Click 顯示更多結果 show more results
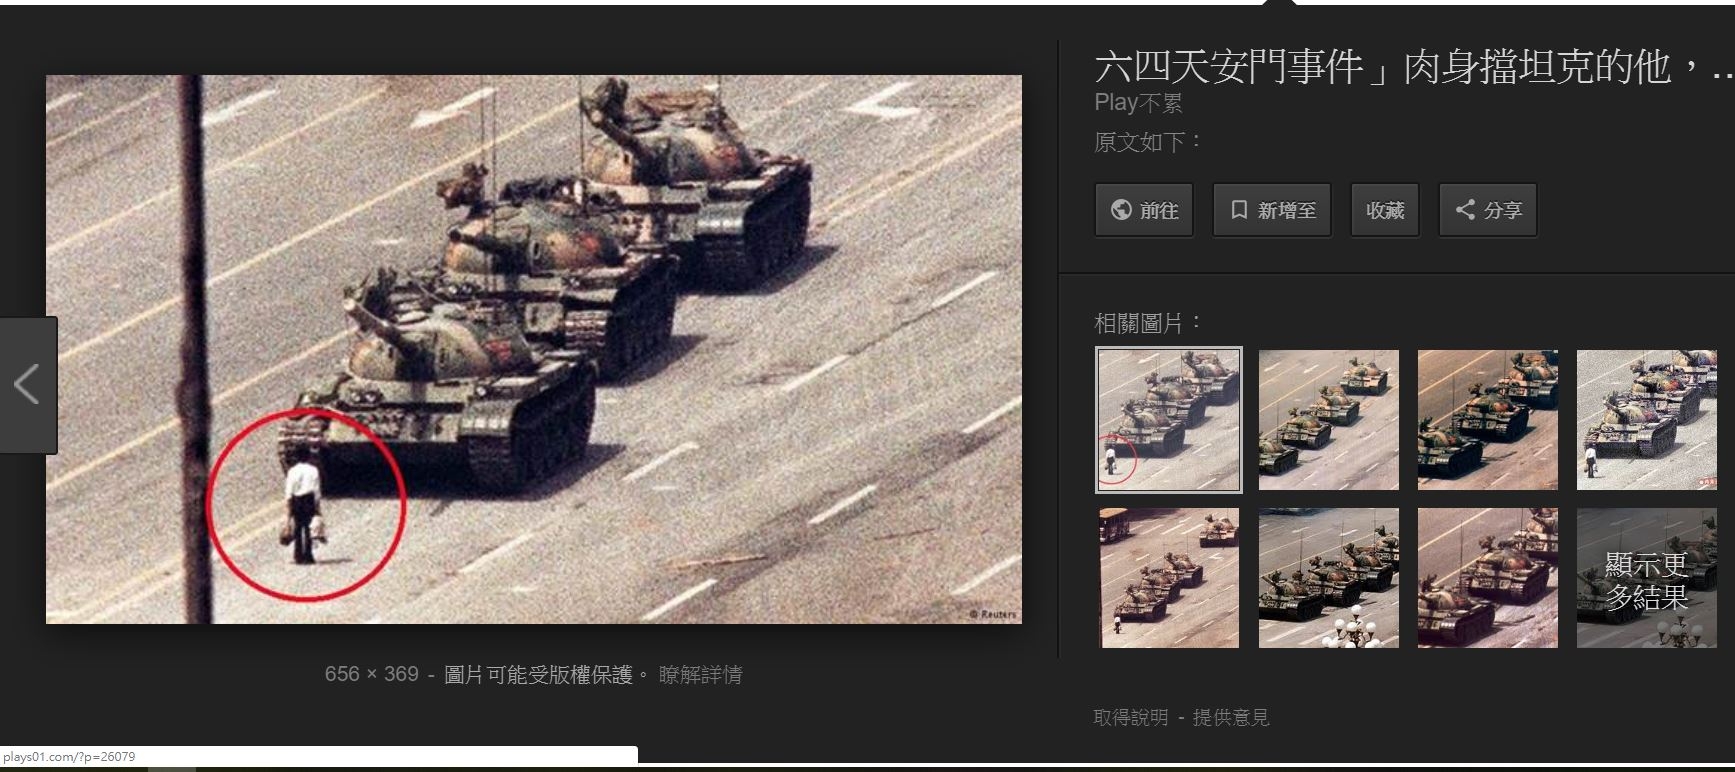Viewport: 1735px width, 772px height. click(x=1647, y=578)
